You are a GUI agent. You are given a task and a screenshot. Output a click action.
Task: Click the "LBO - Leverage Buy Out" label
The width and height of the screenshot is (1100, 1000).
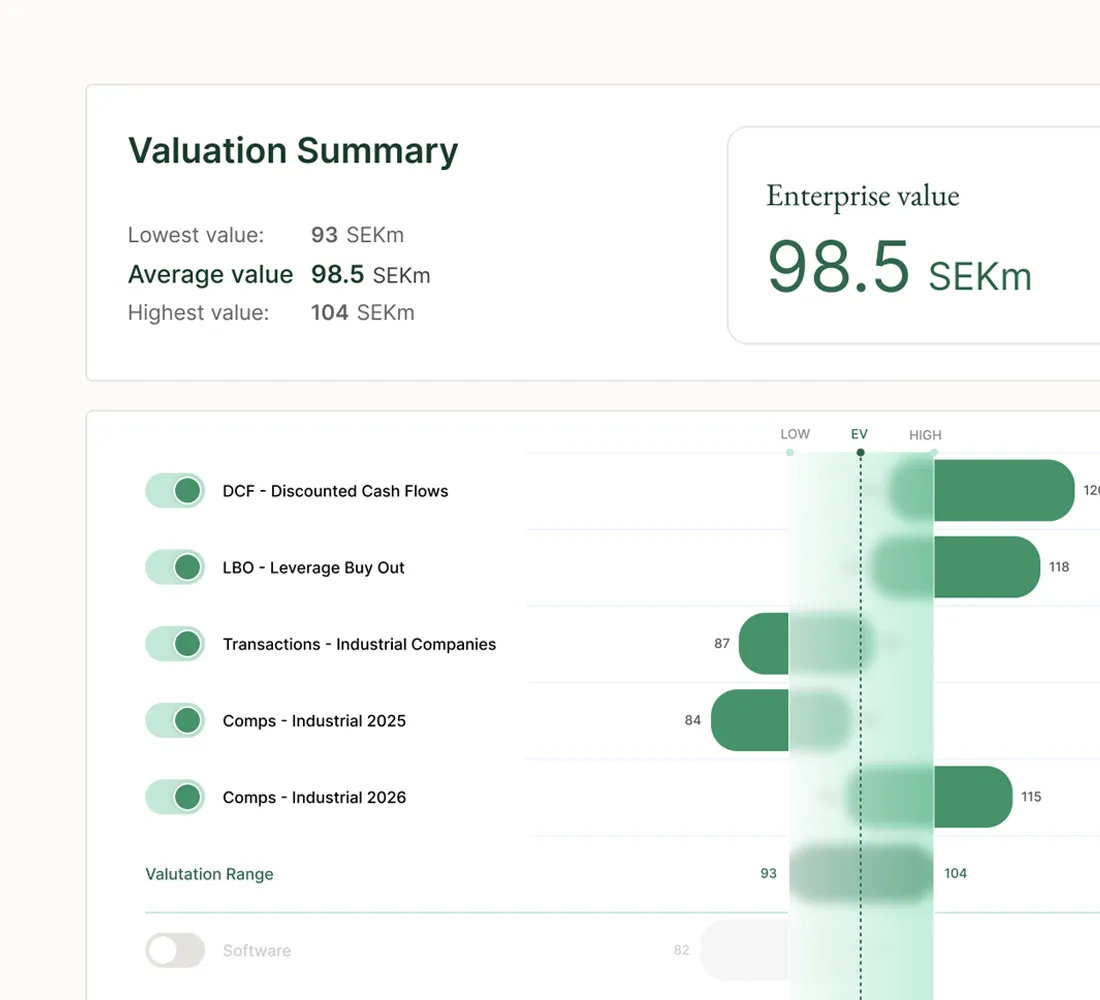click(314, 568)
